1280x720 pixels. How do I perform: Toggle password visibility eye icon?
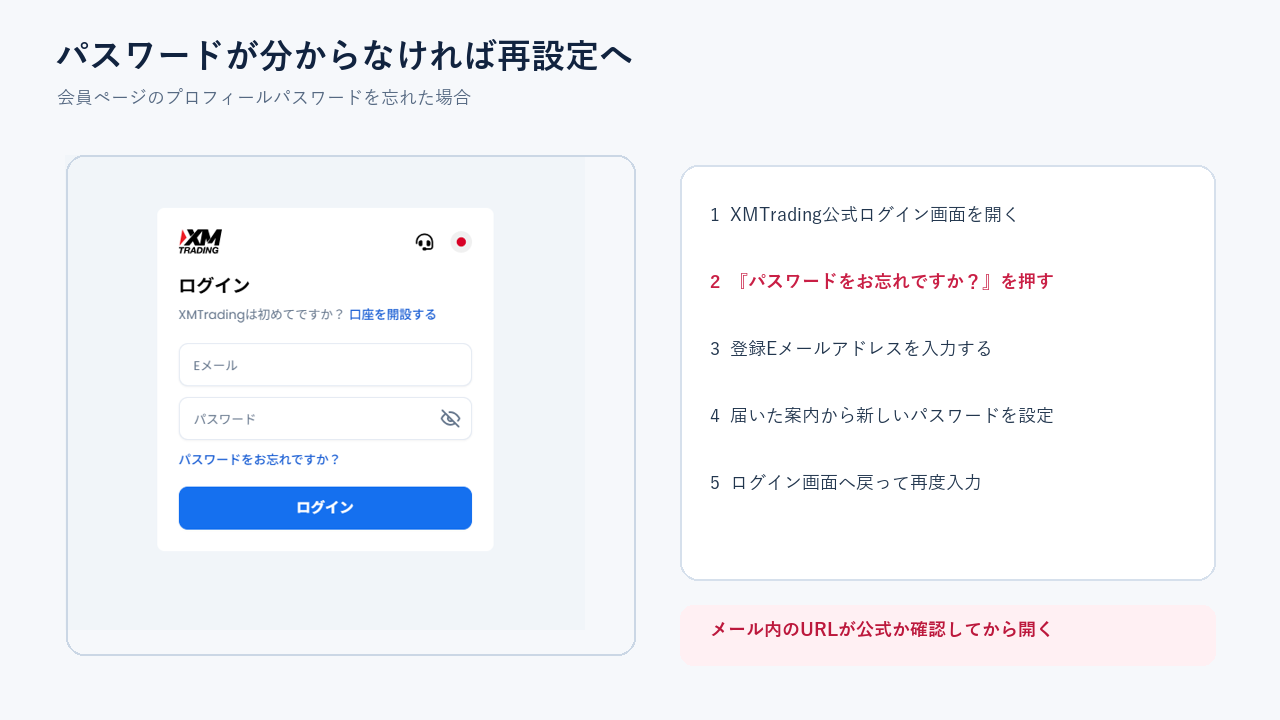tap(450, 418)
